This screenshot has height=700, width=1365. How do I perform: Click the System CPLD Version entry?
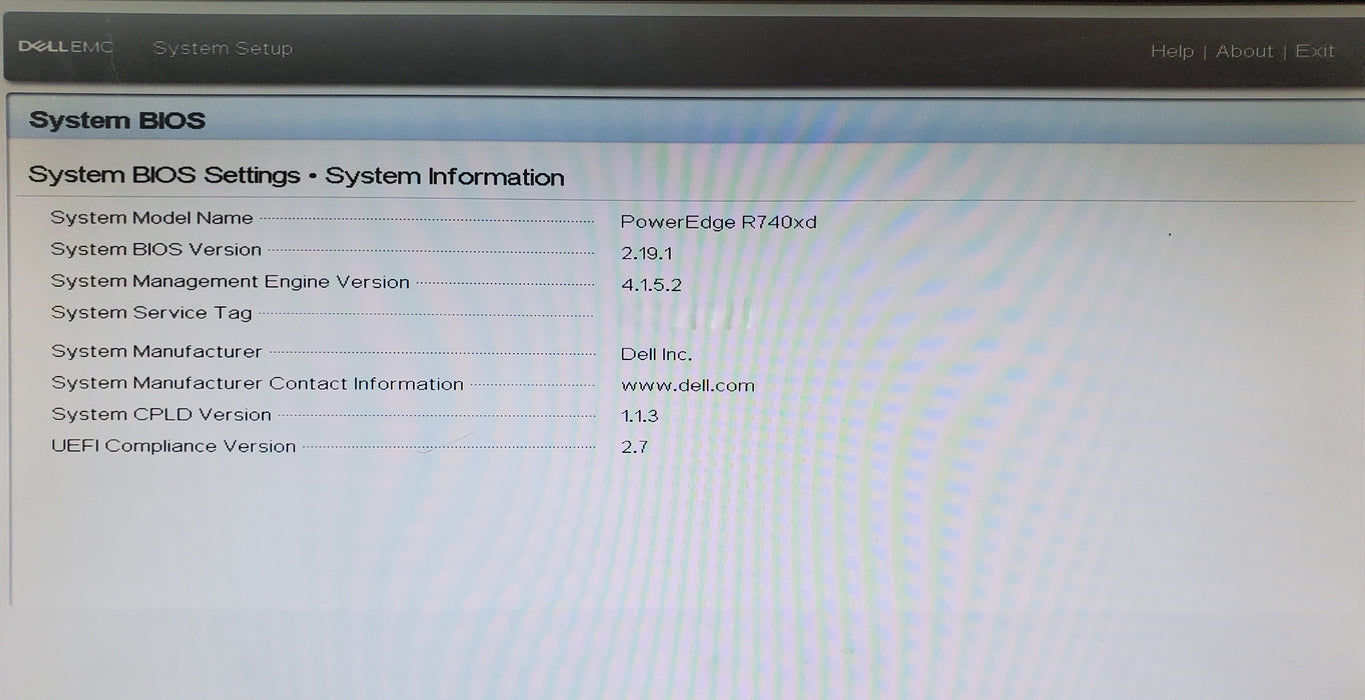161,414
